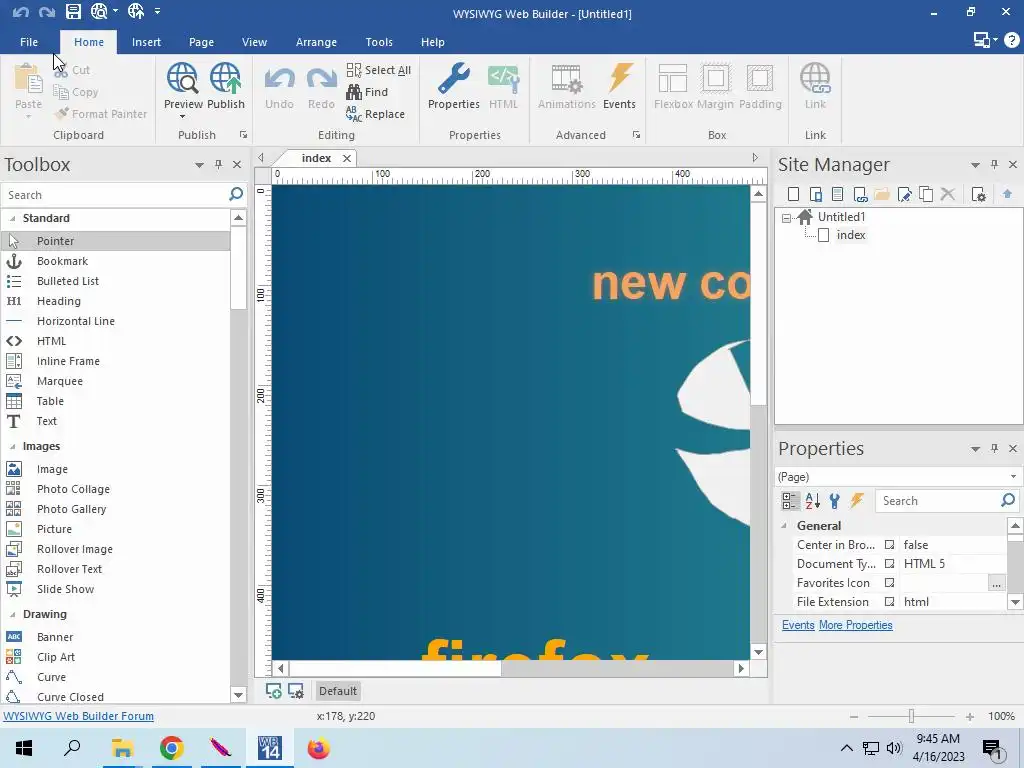Click the Default breakpoint button
This screenshot has height=768, width=1024.
click(338, 691)
